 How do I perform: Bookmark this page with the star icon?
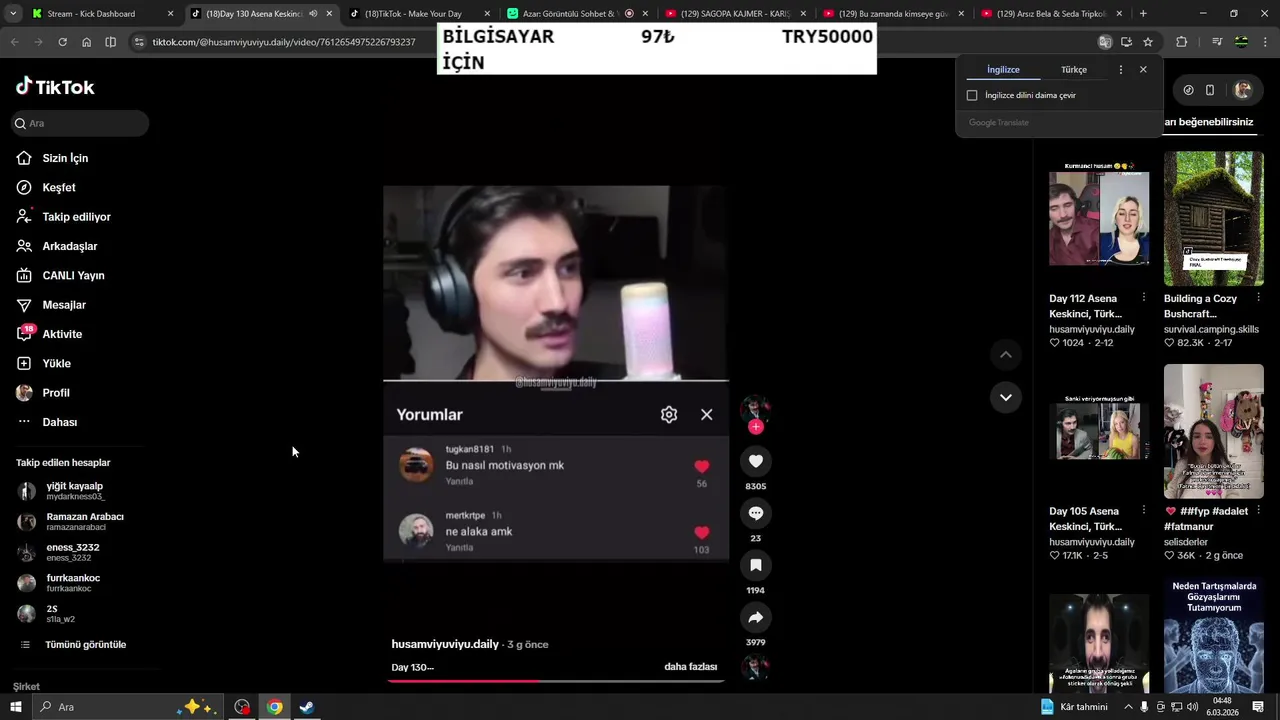[1148, 42]
